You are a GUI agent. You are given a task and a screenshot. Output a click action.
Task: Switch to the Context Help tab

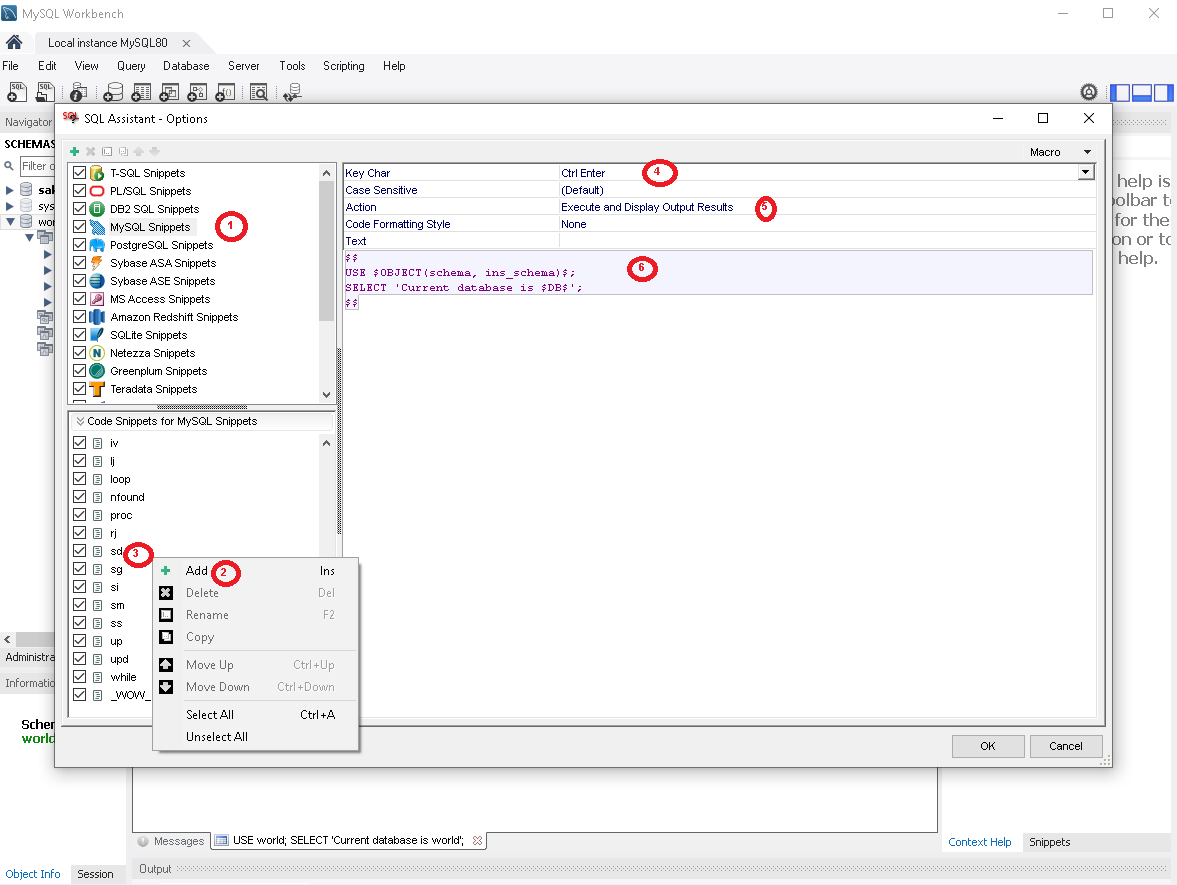[980, 842]
